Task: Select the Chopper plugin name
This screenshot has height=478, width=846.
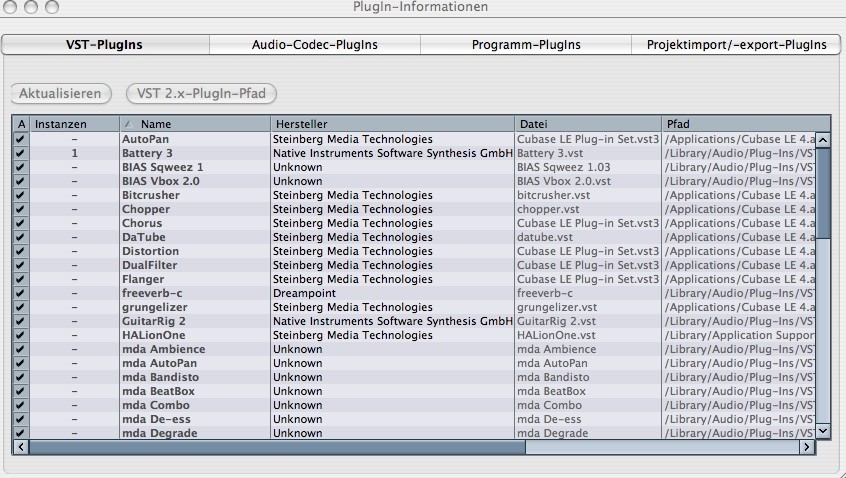Action: 146,209
